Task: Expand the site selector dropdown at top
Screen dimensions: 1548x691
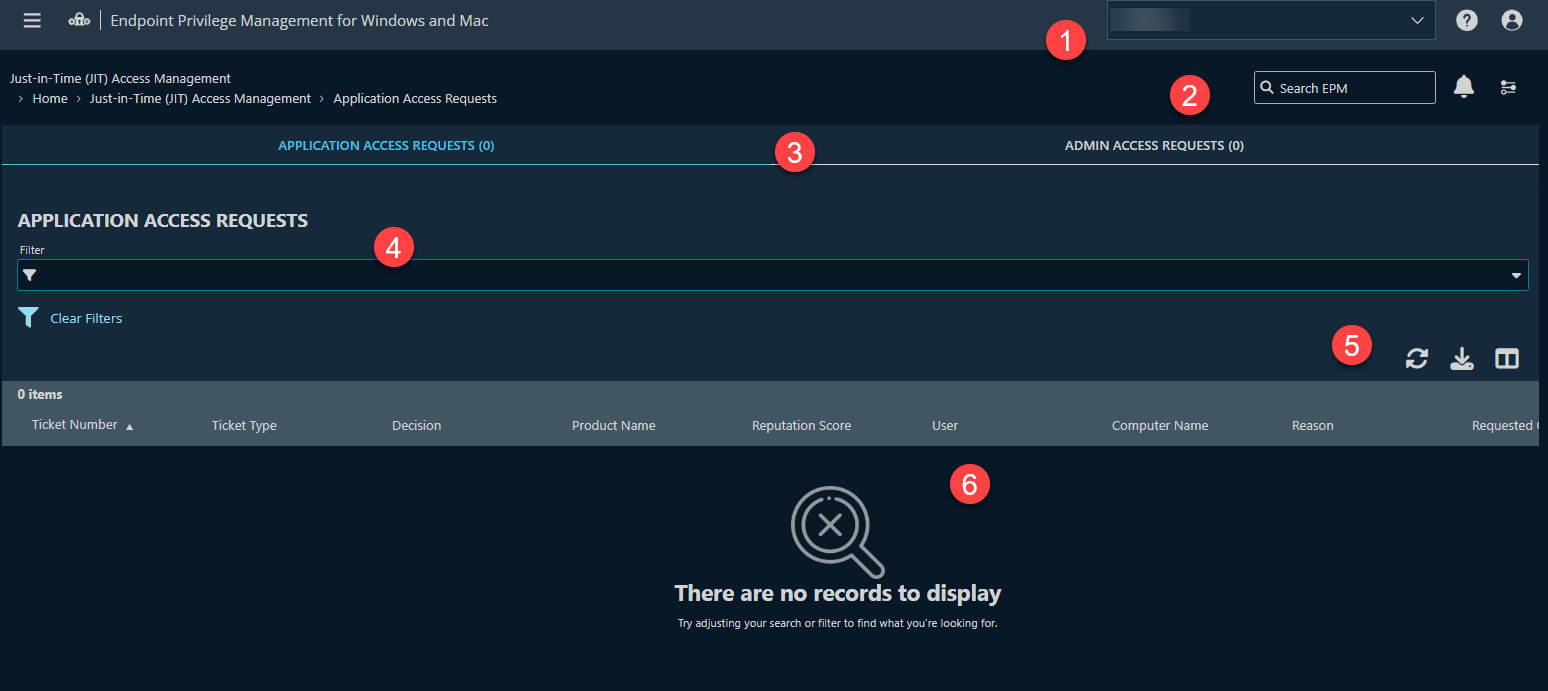Action: [1417, 20]
